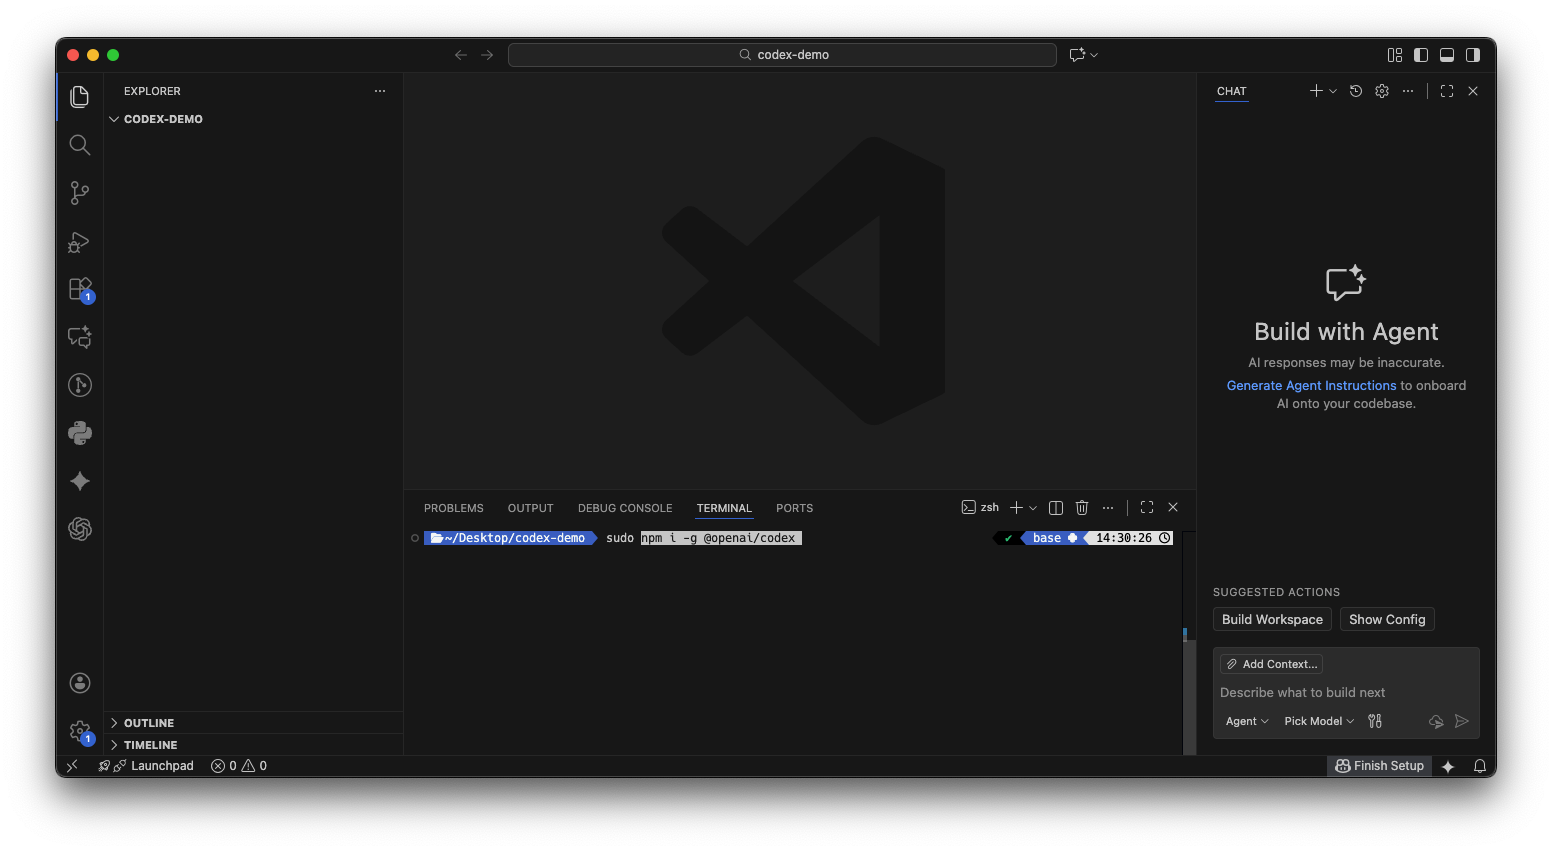Open the OpenAI Codex sidebar icon
The width and height of the screenshot is (1552, 851).
click(80, 529)
